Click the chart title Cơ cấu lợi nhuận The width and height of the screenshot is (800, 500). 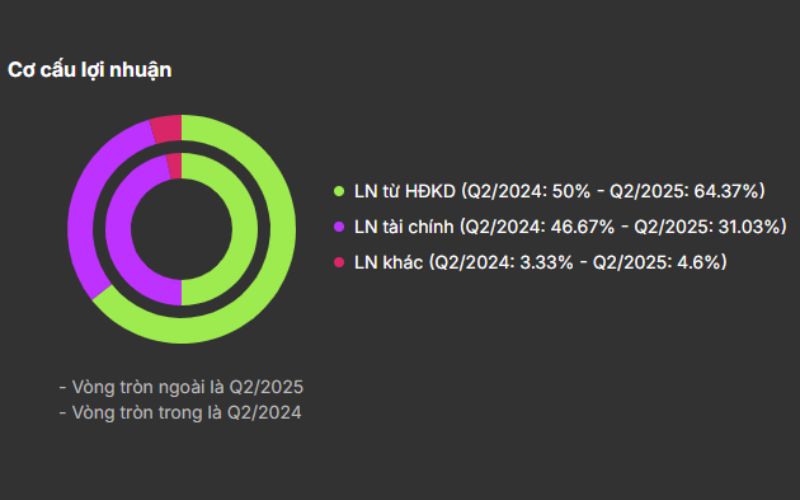[90, 69]
